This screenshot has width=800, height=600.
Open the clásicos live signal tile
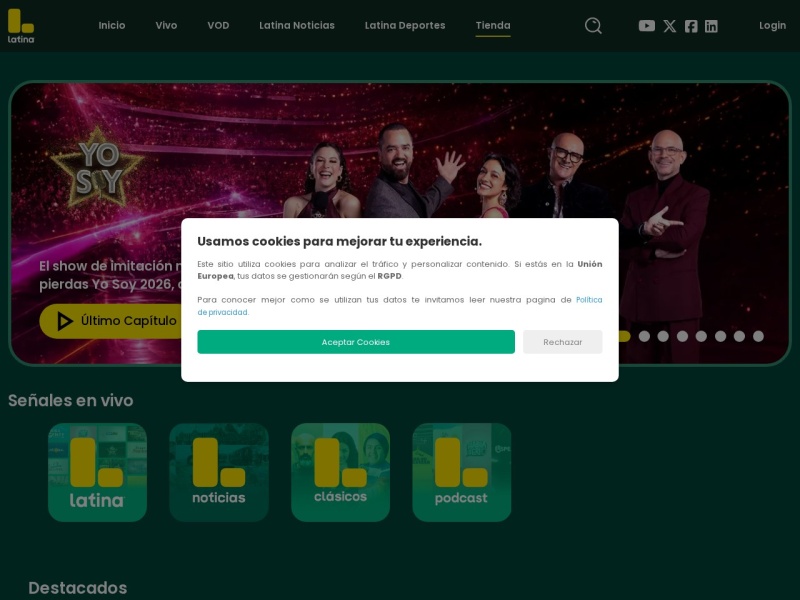pos(340,472)
